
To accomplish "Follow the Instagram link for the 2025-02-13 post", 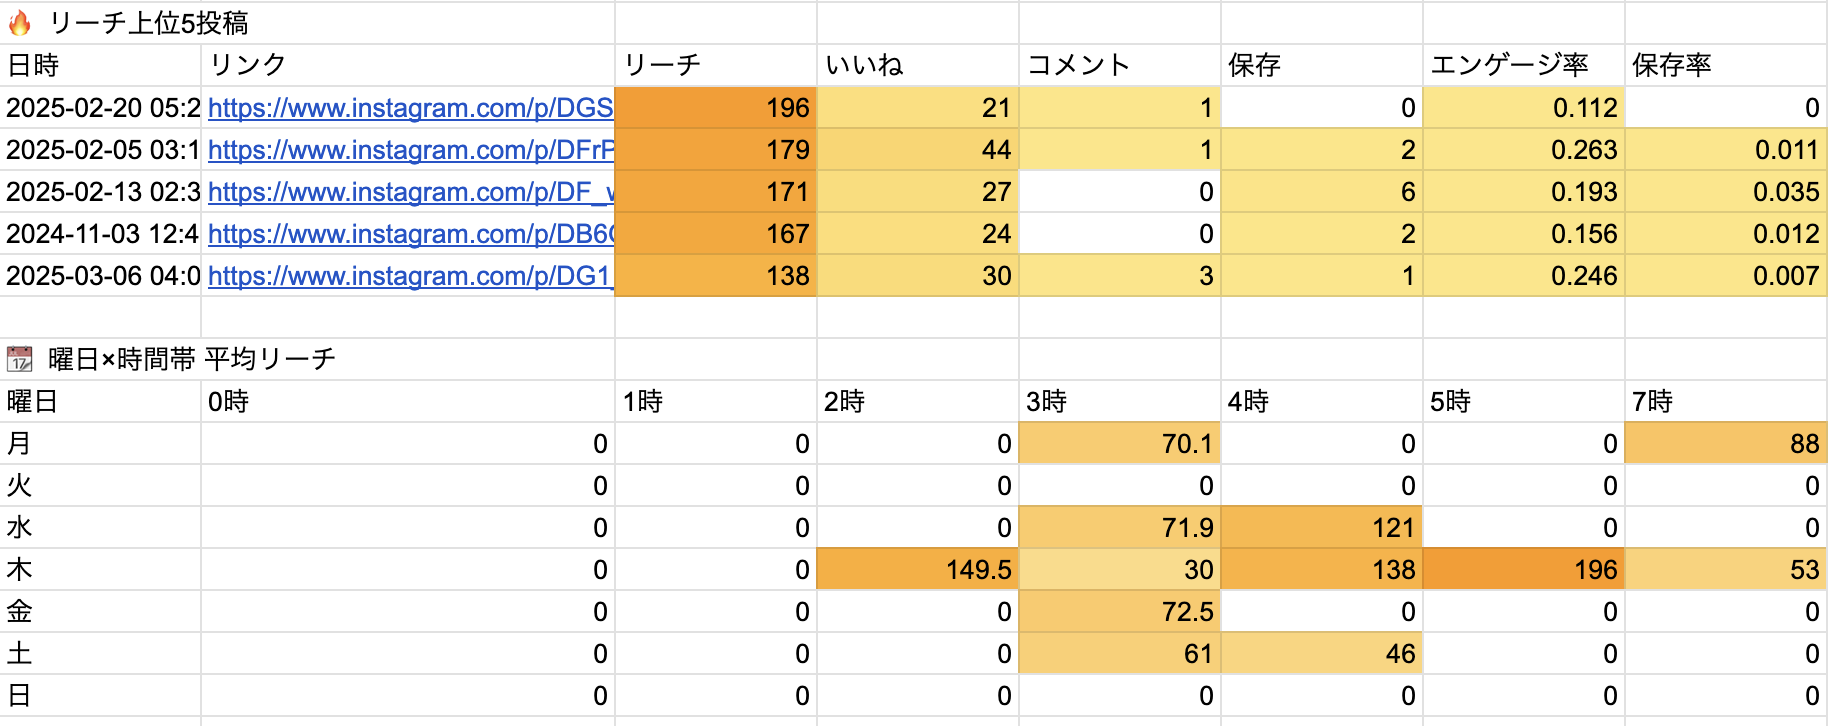I will (x=410, y=192).
